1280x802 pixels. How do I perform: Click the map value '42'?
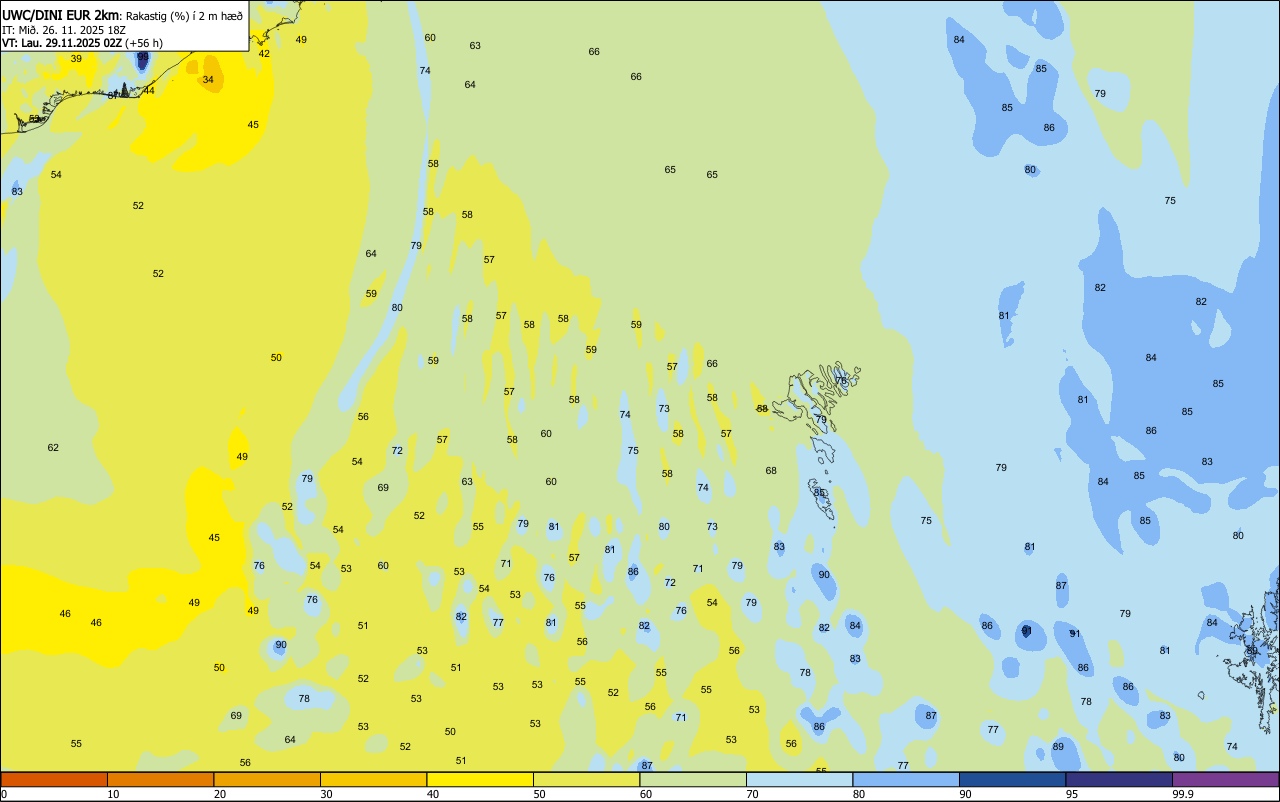click(x=264, y=54)
